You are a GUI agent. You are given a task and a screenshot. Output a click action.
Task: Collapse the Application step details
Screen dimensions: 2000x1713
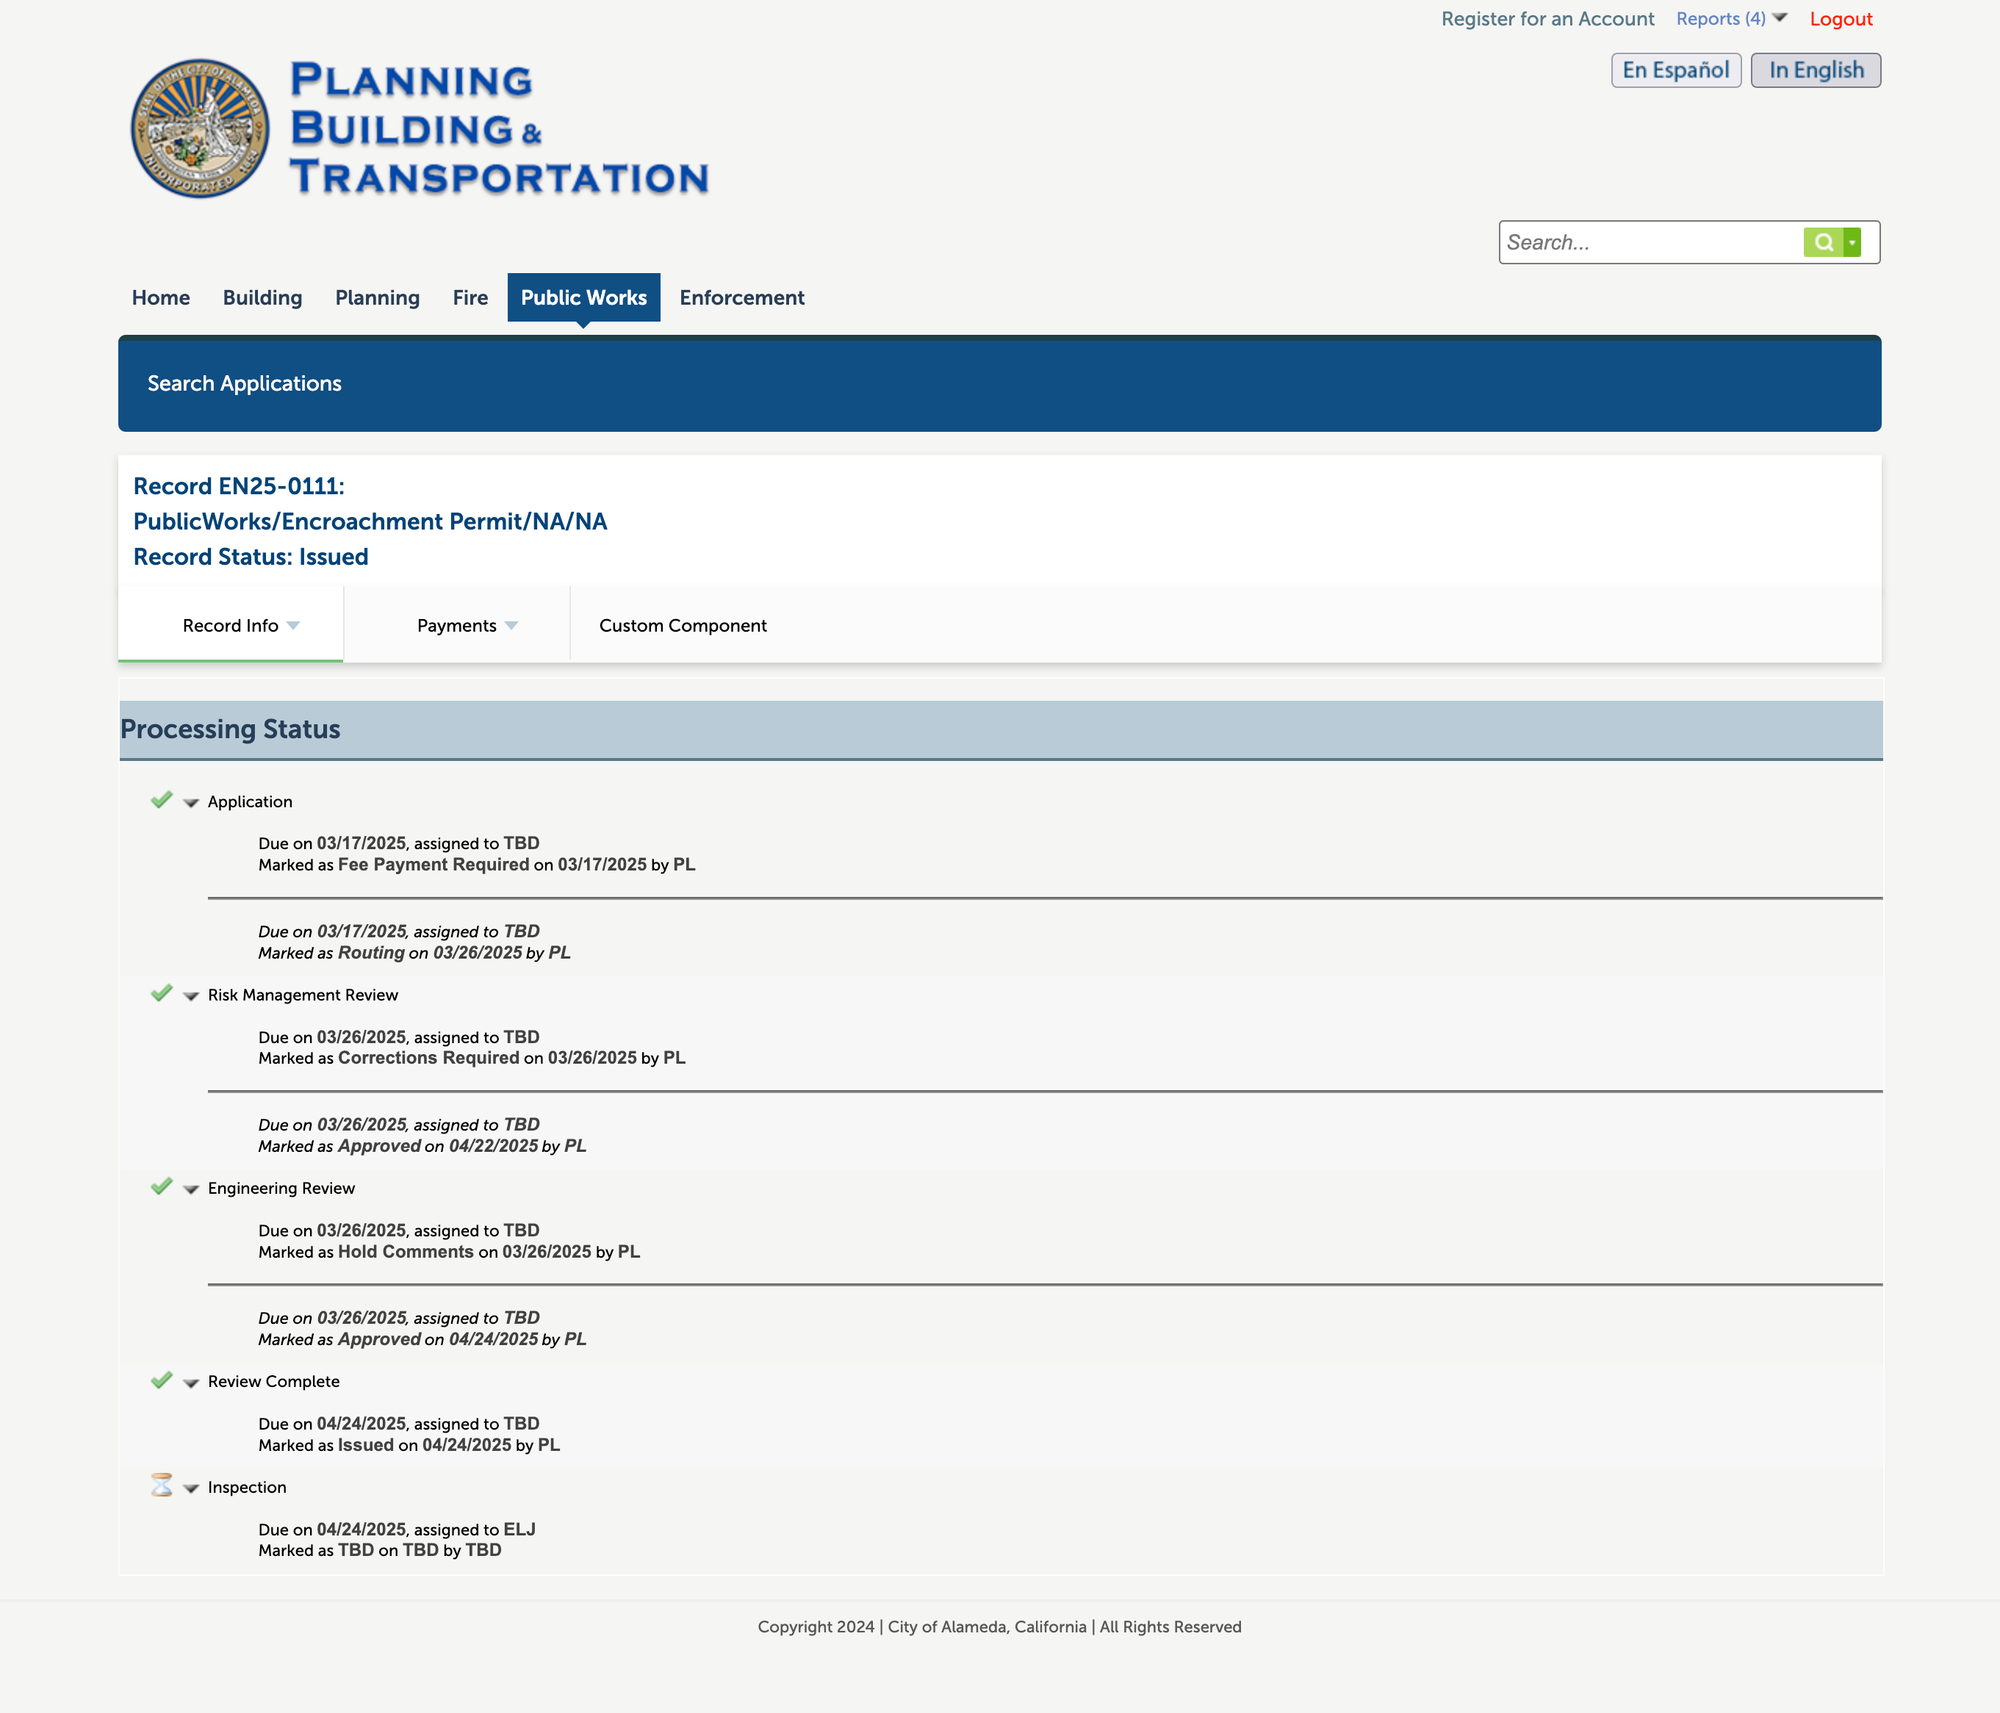click(191, 803)
